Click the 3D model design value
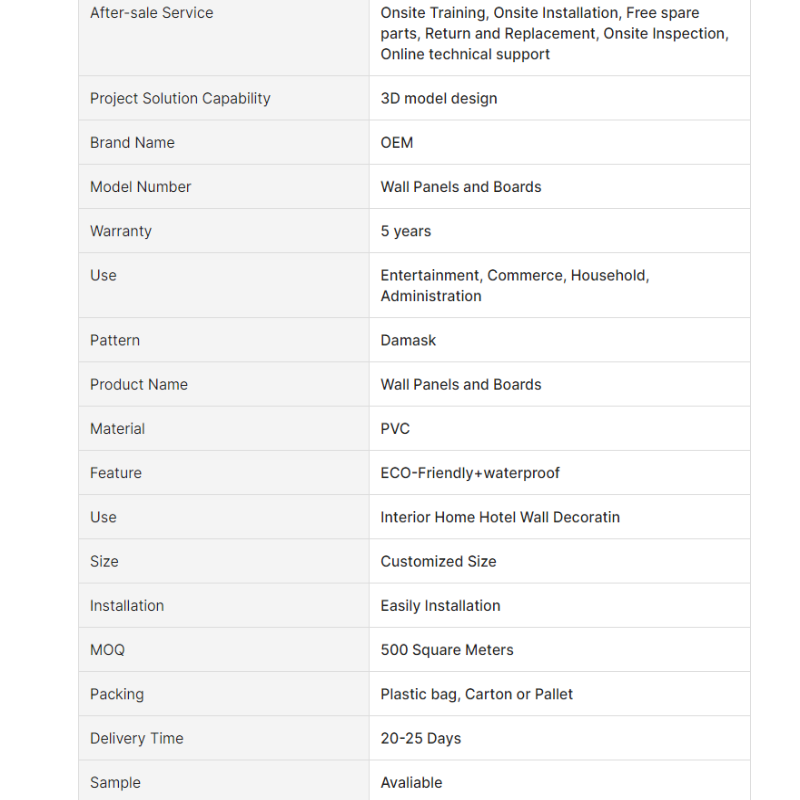 [x=438, y=98]
